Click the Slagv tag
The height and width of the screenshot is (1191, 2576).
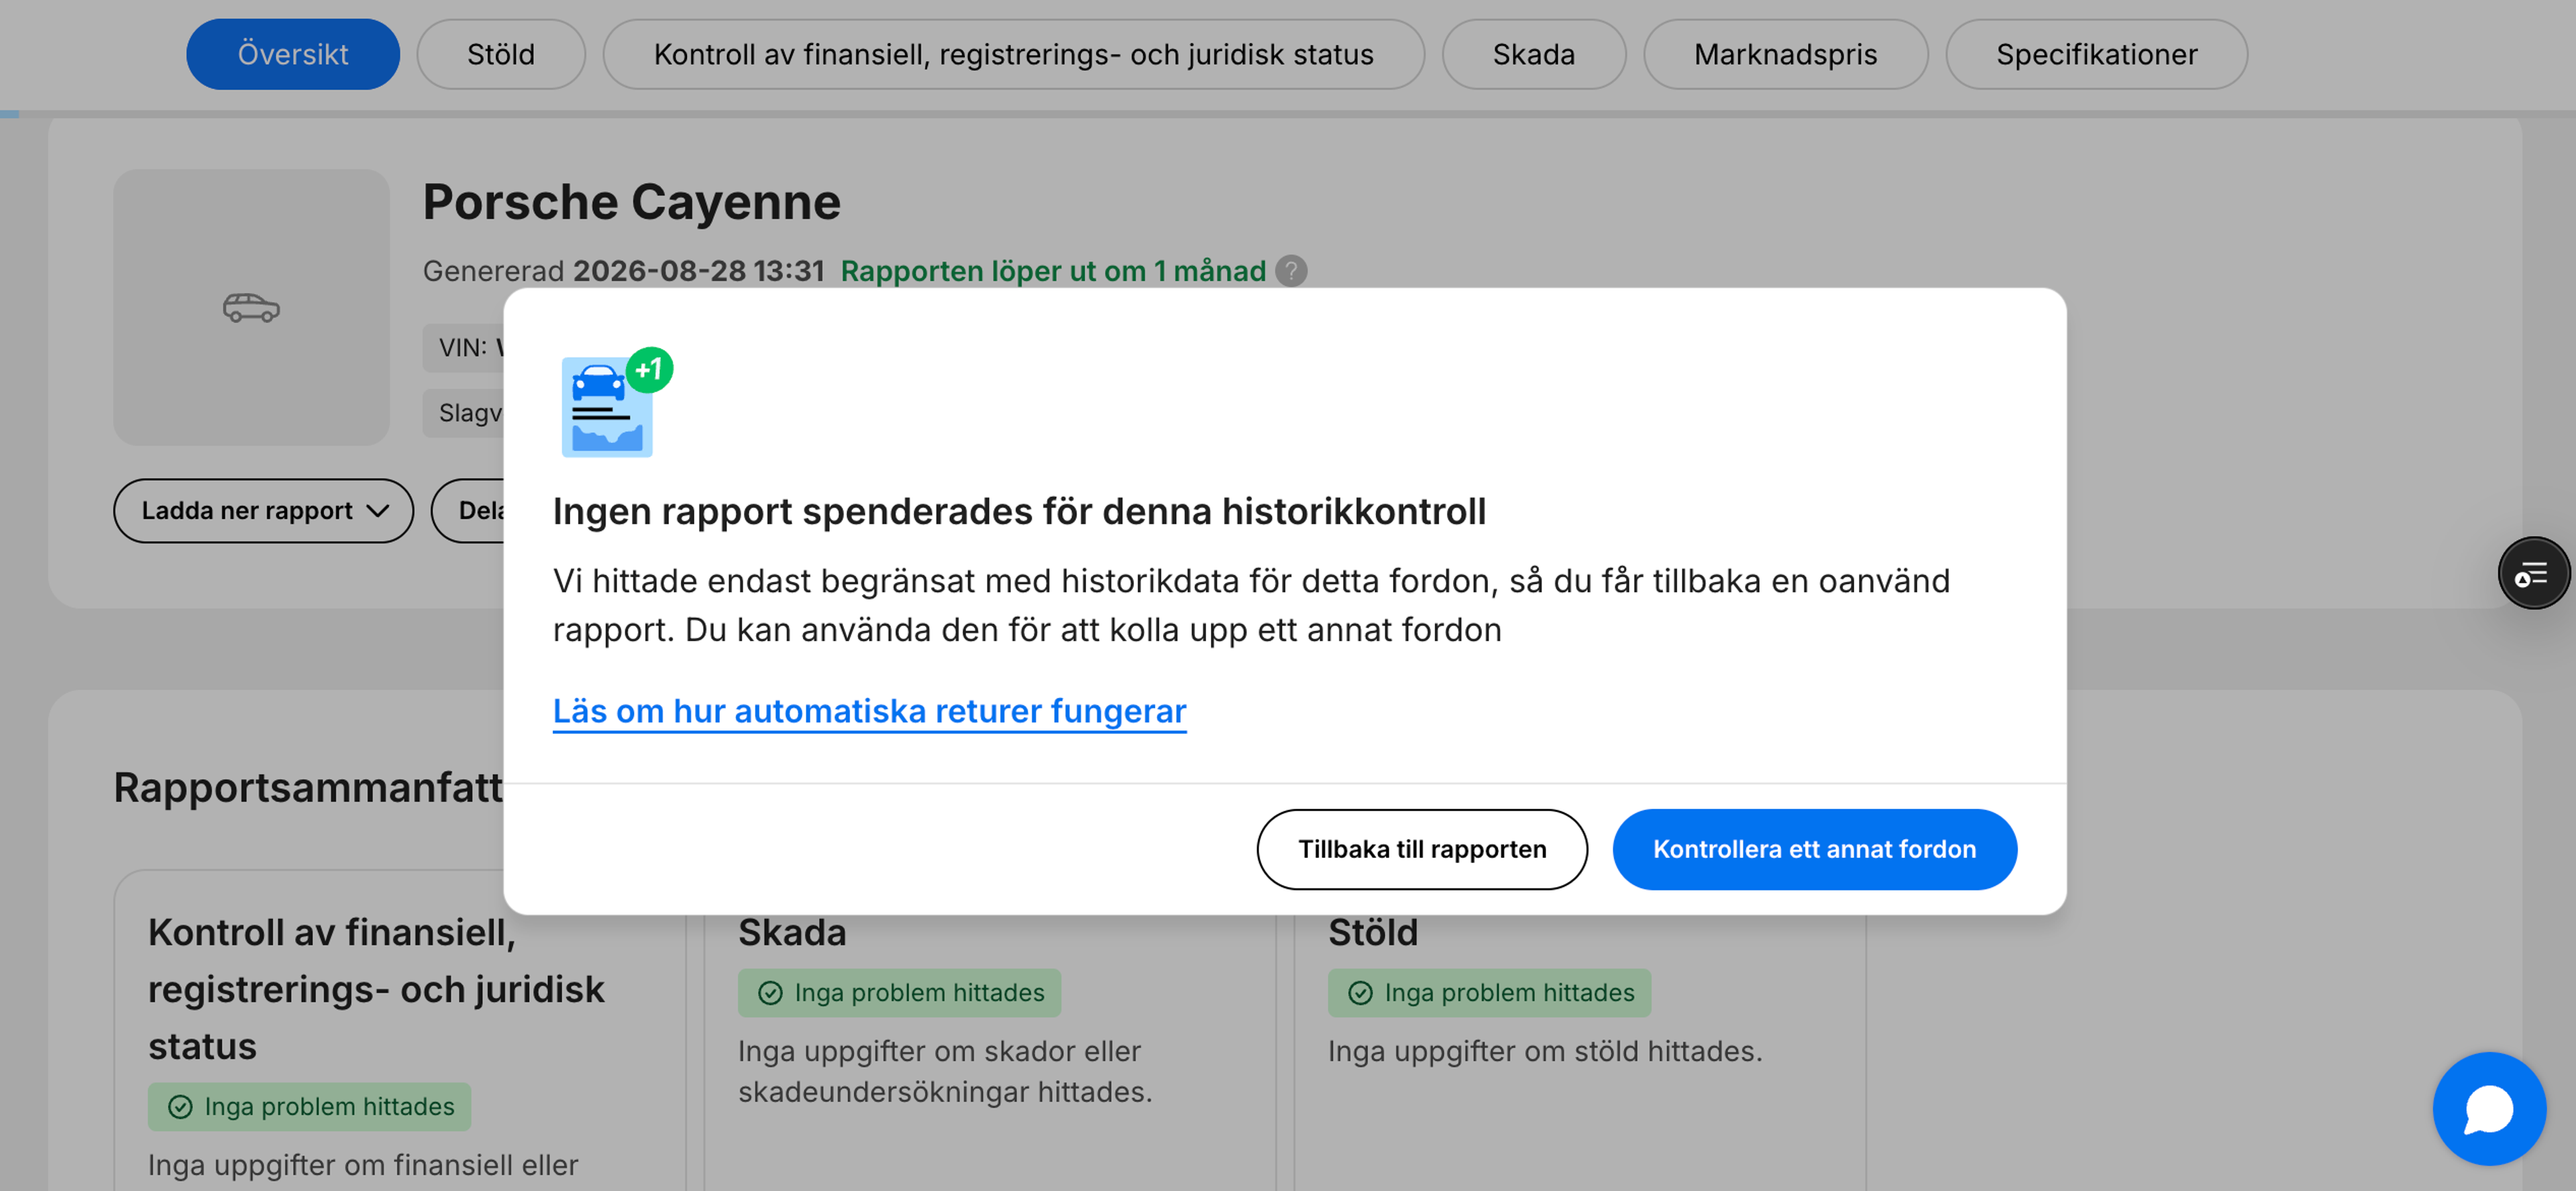[x=464, y=413]
